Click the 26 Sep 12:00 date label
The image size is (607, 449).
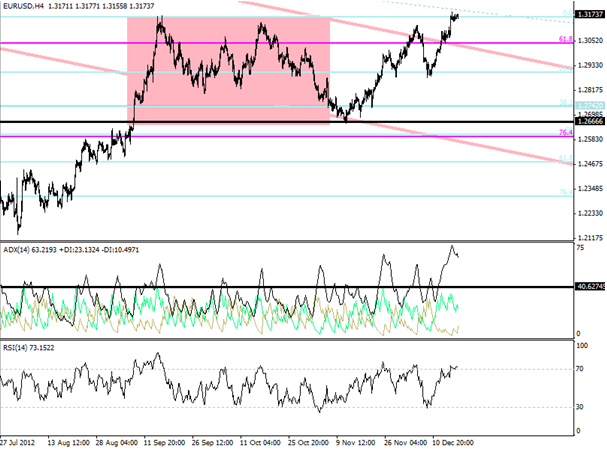tap(213, 442)
